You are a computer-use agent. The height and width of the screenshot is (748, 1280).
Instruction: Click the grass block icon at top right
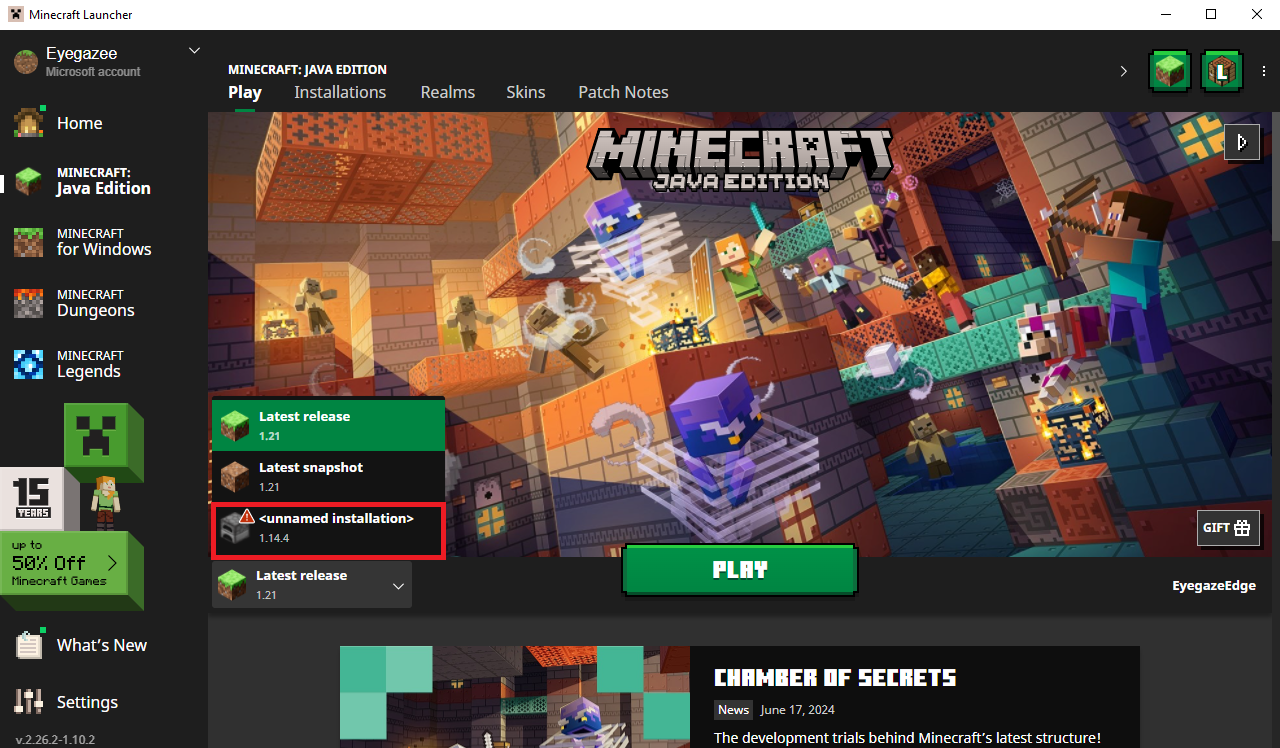click(x=1171, y=71)
